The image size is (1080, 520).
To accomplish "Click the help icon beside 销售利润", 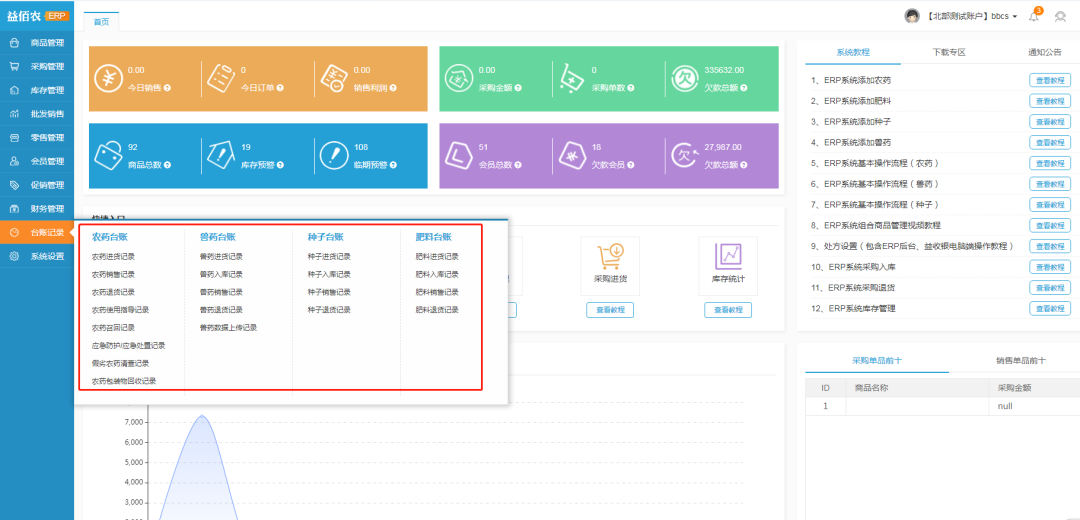I will tap(394, 88).
